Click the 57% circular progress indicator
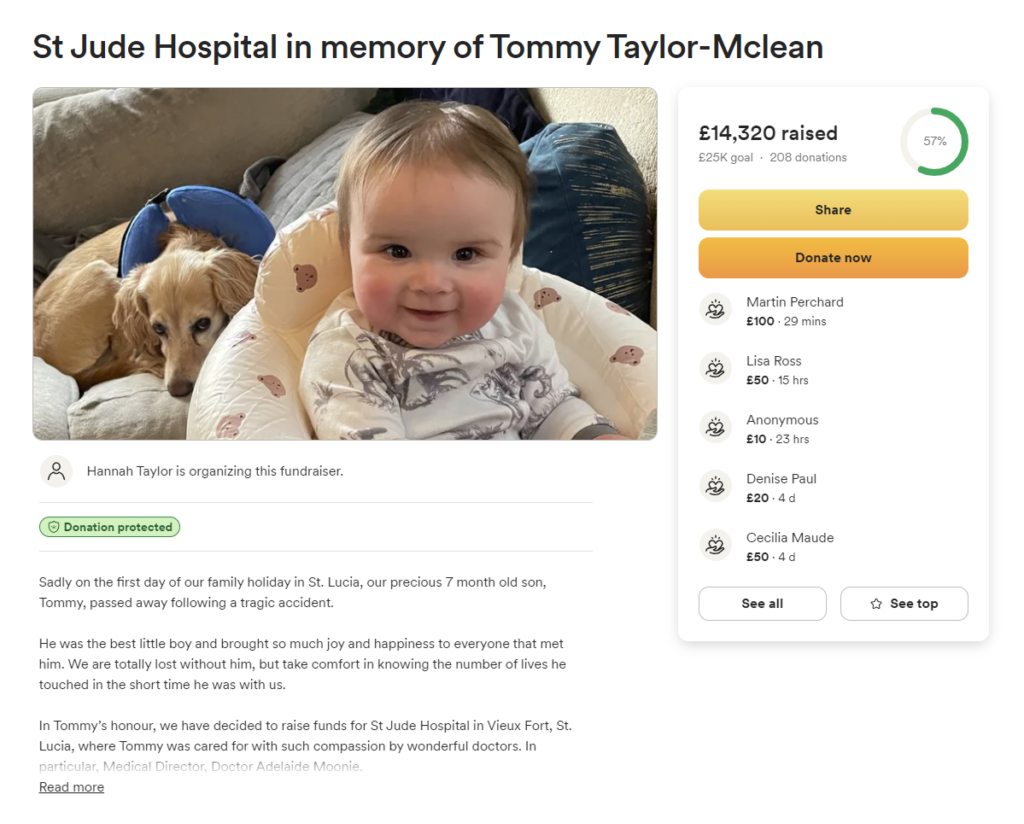The image size is (1024, 824). pyautogui.click(x=934, y=141)
